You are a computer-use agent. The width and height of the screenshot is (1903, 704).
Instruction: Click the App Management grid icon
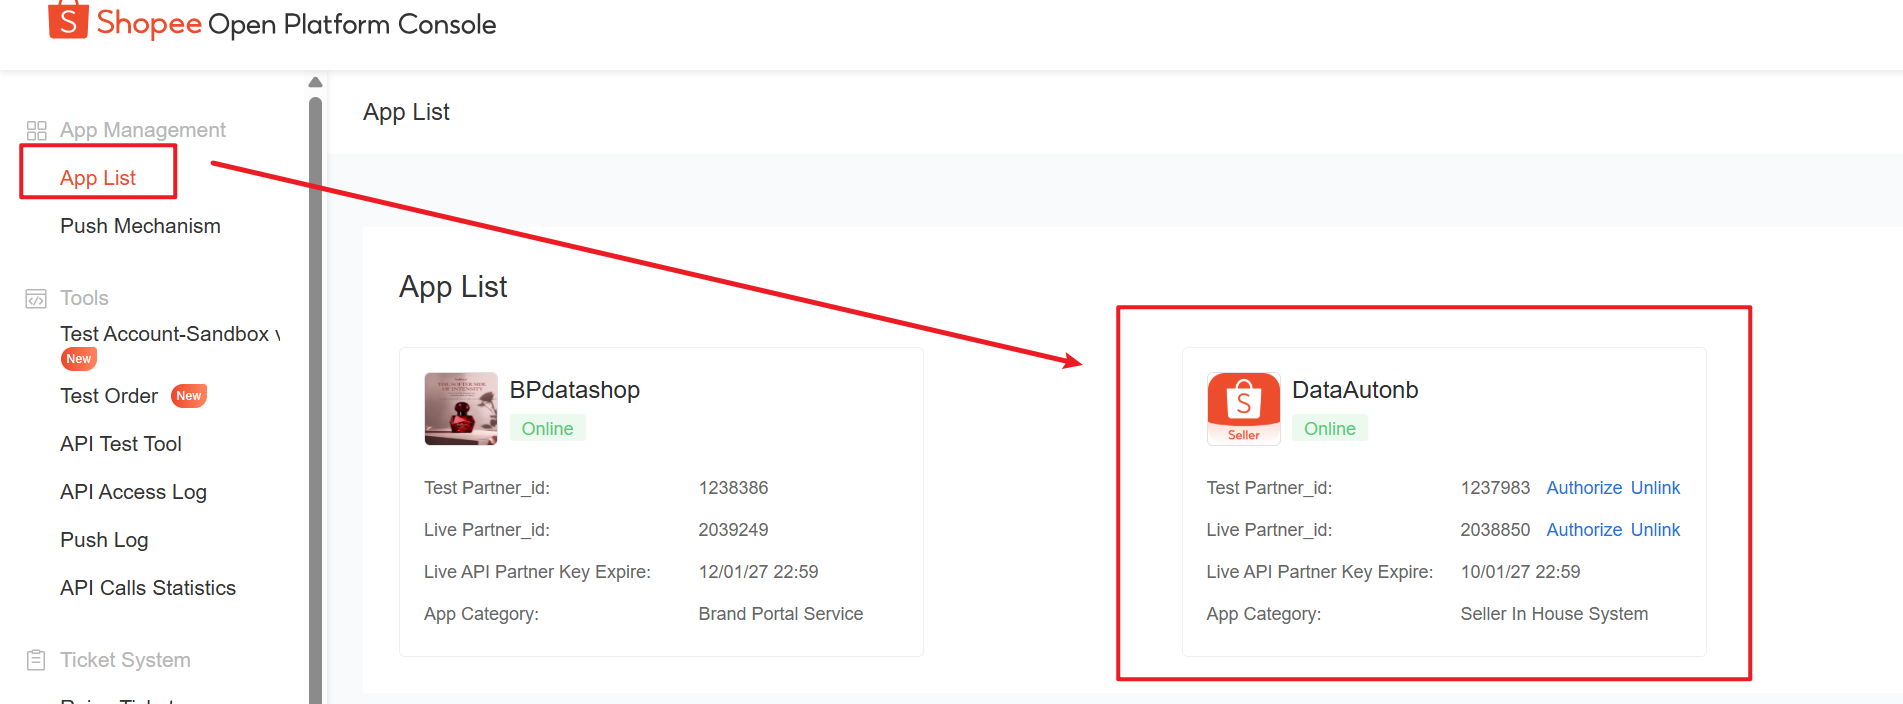[x=37, y=131]
